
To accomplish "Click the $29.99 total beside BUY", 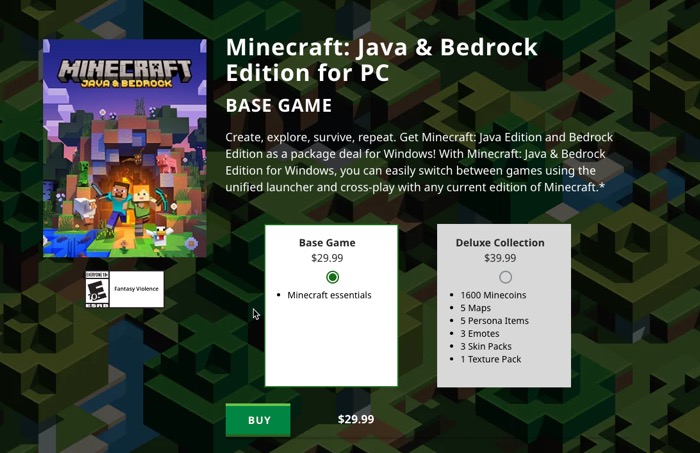I will coord(356,419).
